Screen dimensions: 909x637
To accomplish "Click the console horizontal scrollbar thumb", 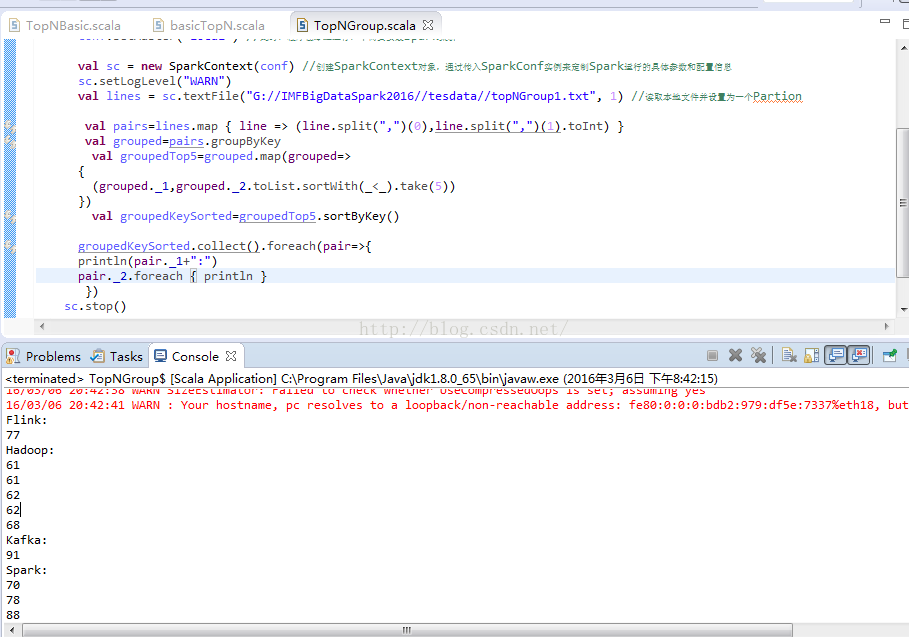I will [x=407, y=629].
